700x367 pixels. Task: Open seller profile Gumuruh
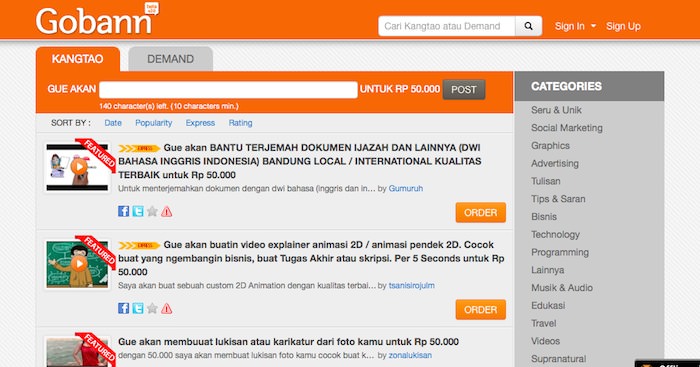[406, 188]
